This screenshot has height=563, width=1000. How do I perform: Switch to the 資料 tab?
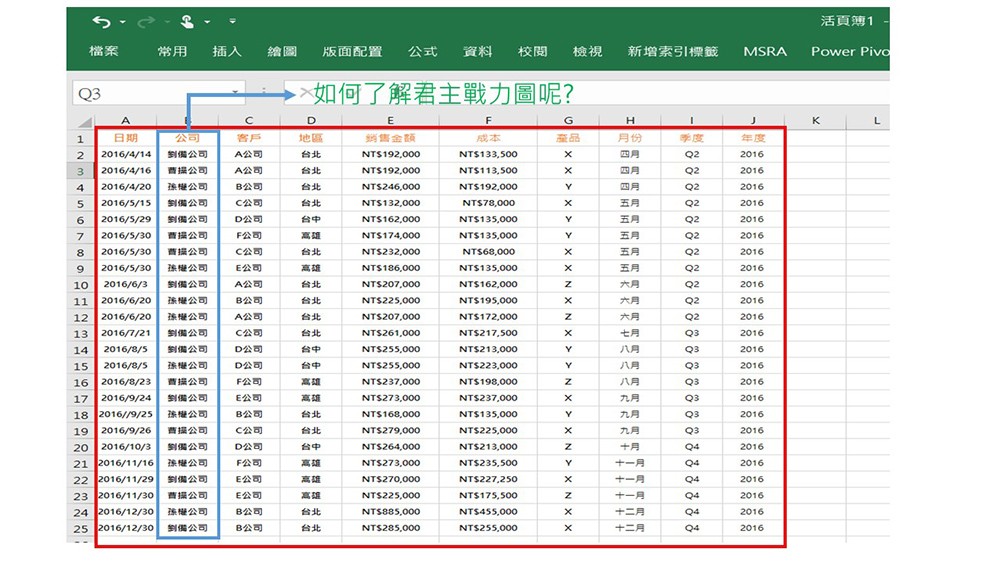[x=478, y=51]
